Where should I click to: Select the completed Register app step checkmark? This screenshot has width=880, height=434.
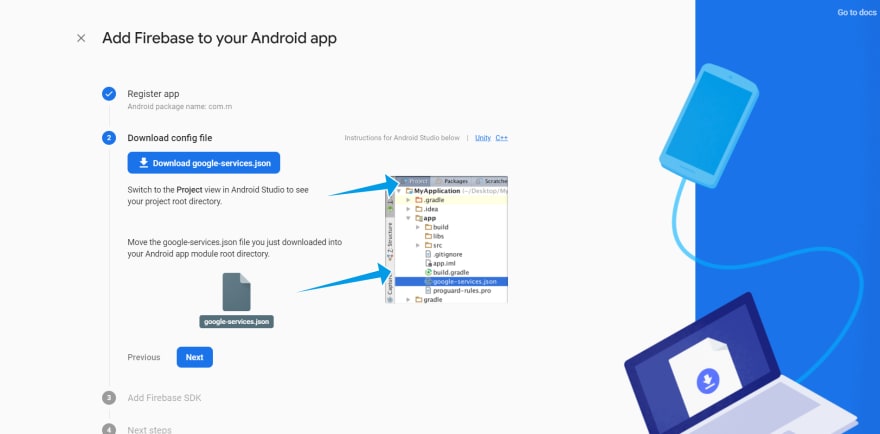tap(109, 94)
